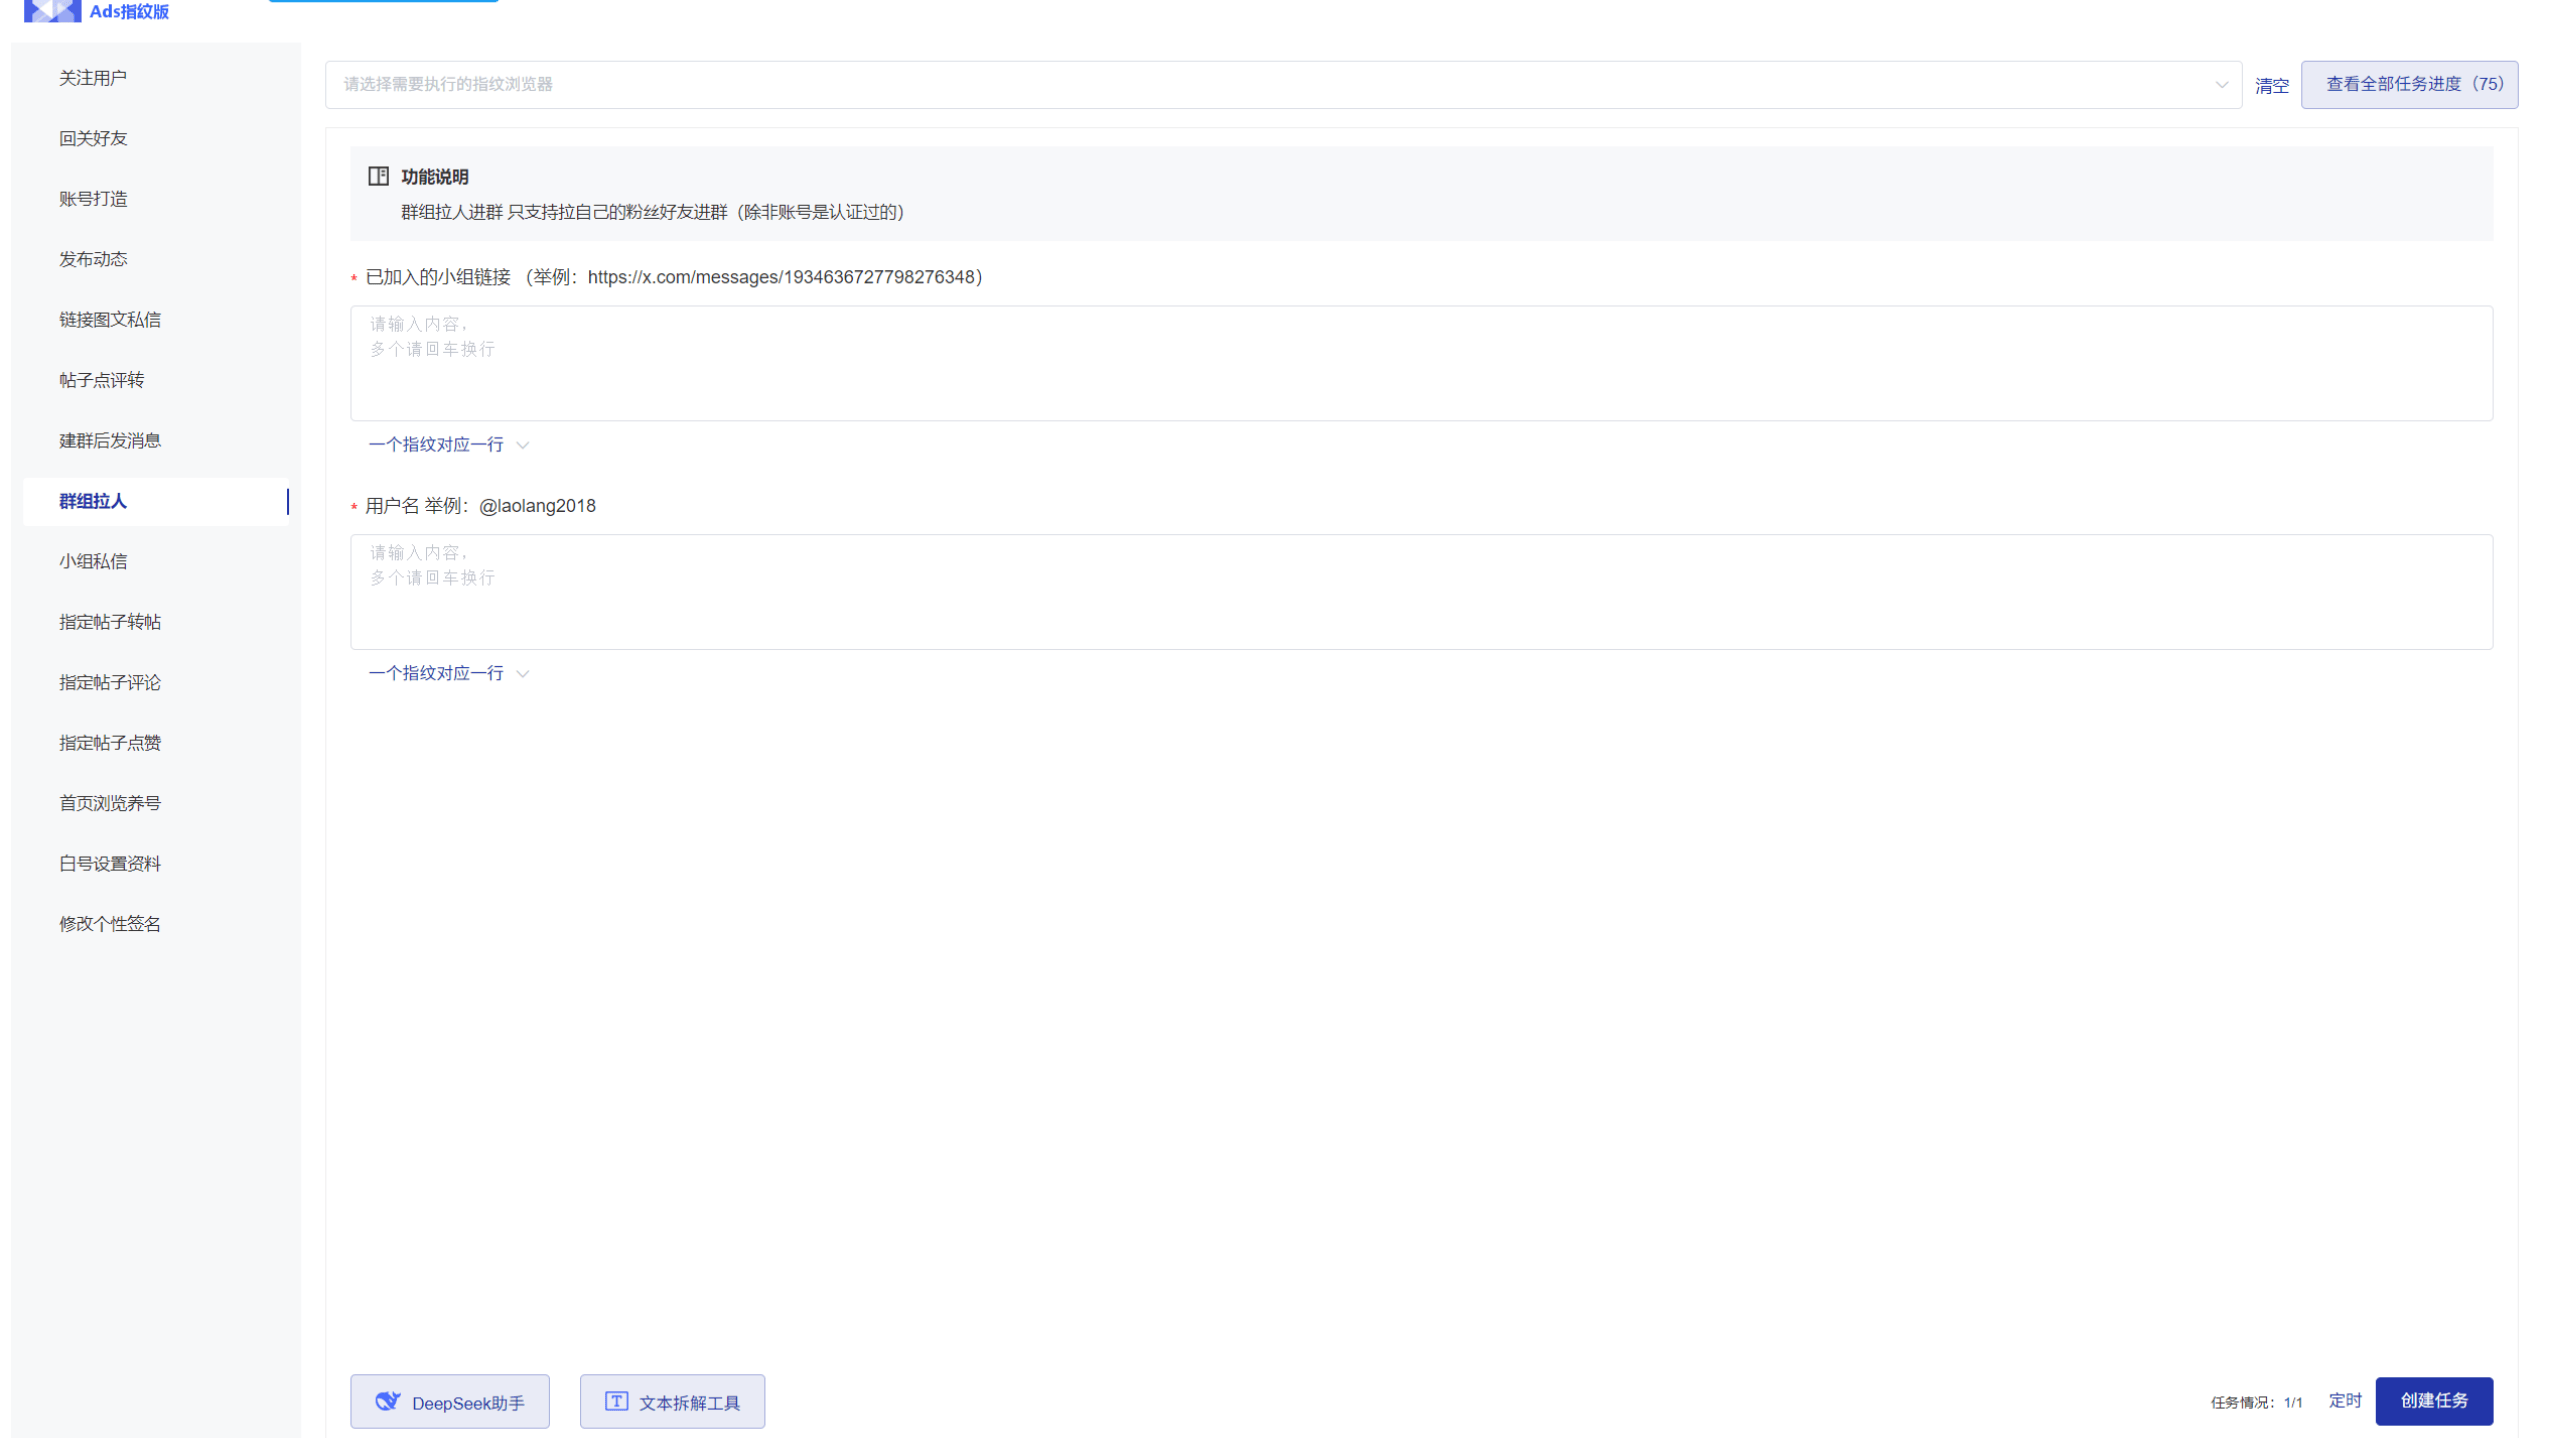The image size is (2553, 1438).
Task: Open 修改个性签名 sidebar item
Action: tap(110, 925)
